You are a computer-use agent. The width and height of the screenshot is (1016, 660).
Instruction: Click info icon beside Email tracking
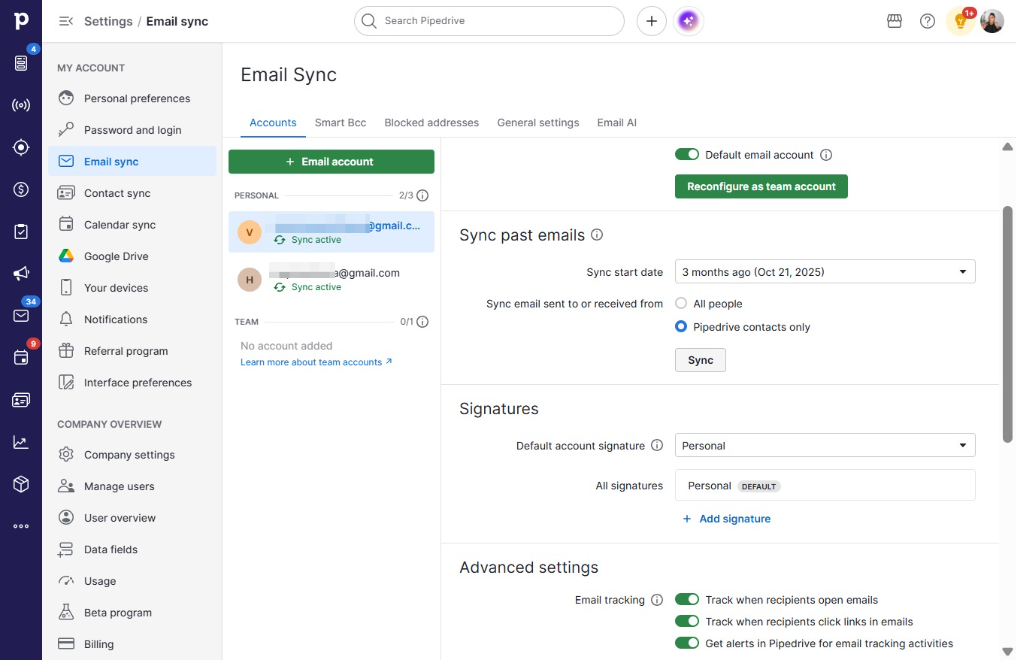tap(657, 600)
